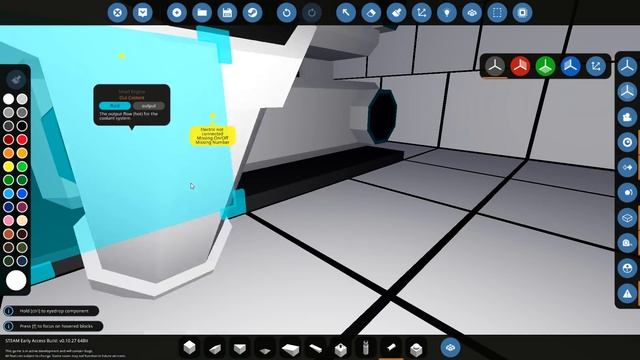Image resolution: width=640 pixels, height=360 pixels.
Task: Click the focus on hovered blocks hint
Action: tap(53, 326)
